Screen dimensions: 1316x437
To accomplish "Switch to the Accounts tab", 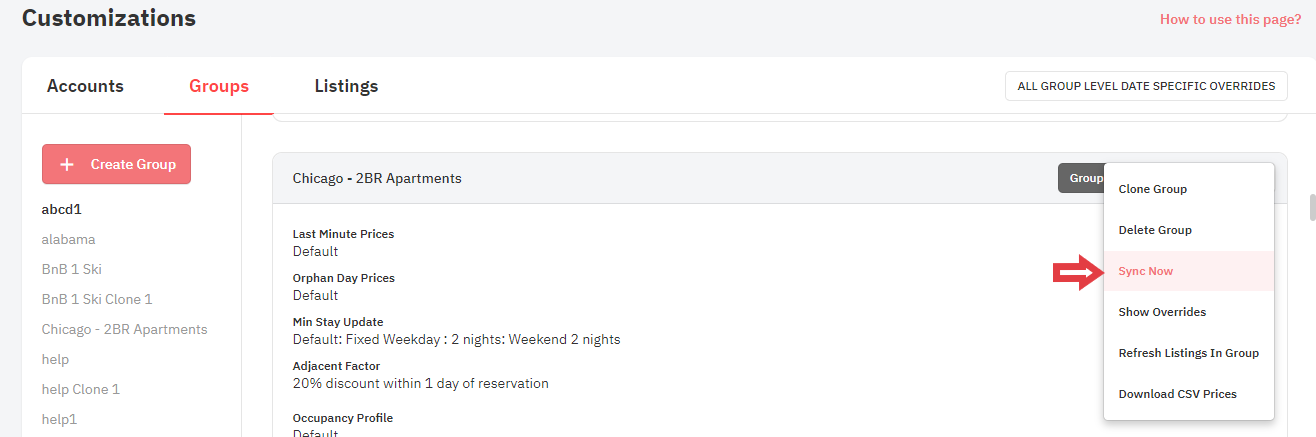I will coord(85,86).
